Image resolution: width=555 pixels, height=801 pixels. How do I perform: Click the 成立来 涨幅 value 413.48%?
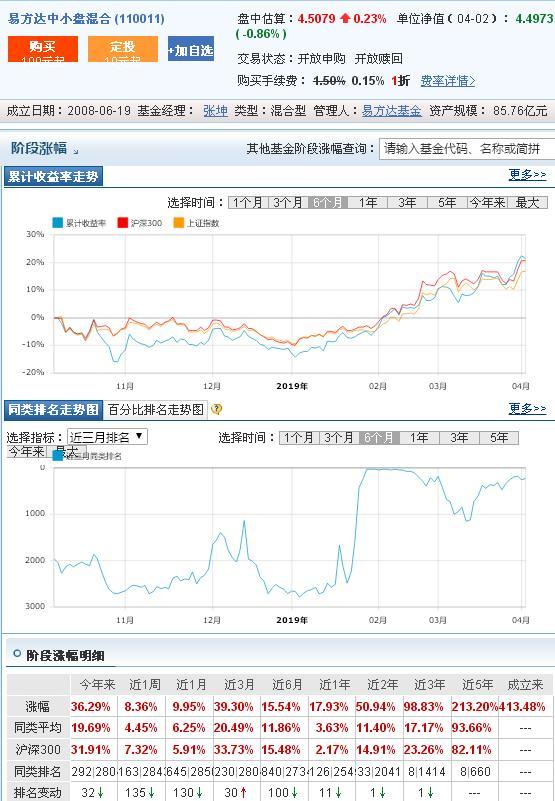click(522, 707)
